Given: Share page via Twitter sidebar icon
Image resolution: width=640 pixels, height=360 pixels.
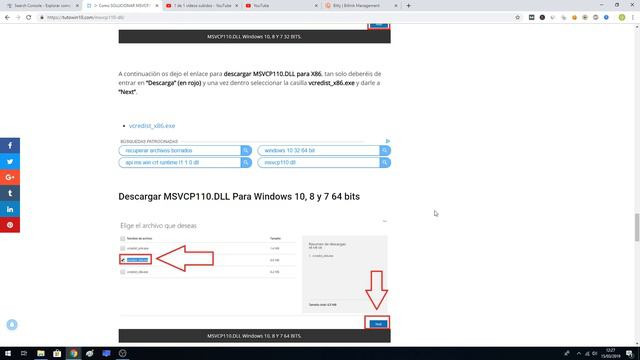Looking at the screenshot, I should click(10, 162).
